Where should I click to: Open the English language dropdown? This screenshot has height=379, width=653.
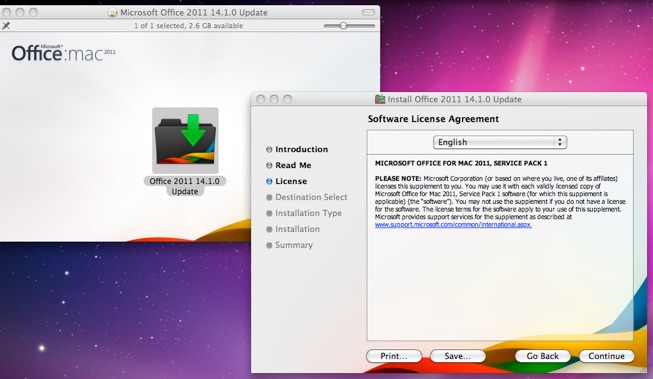[x=500, y=142]
